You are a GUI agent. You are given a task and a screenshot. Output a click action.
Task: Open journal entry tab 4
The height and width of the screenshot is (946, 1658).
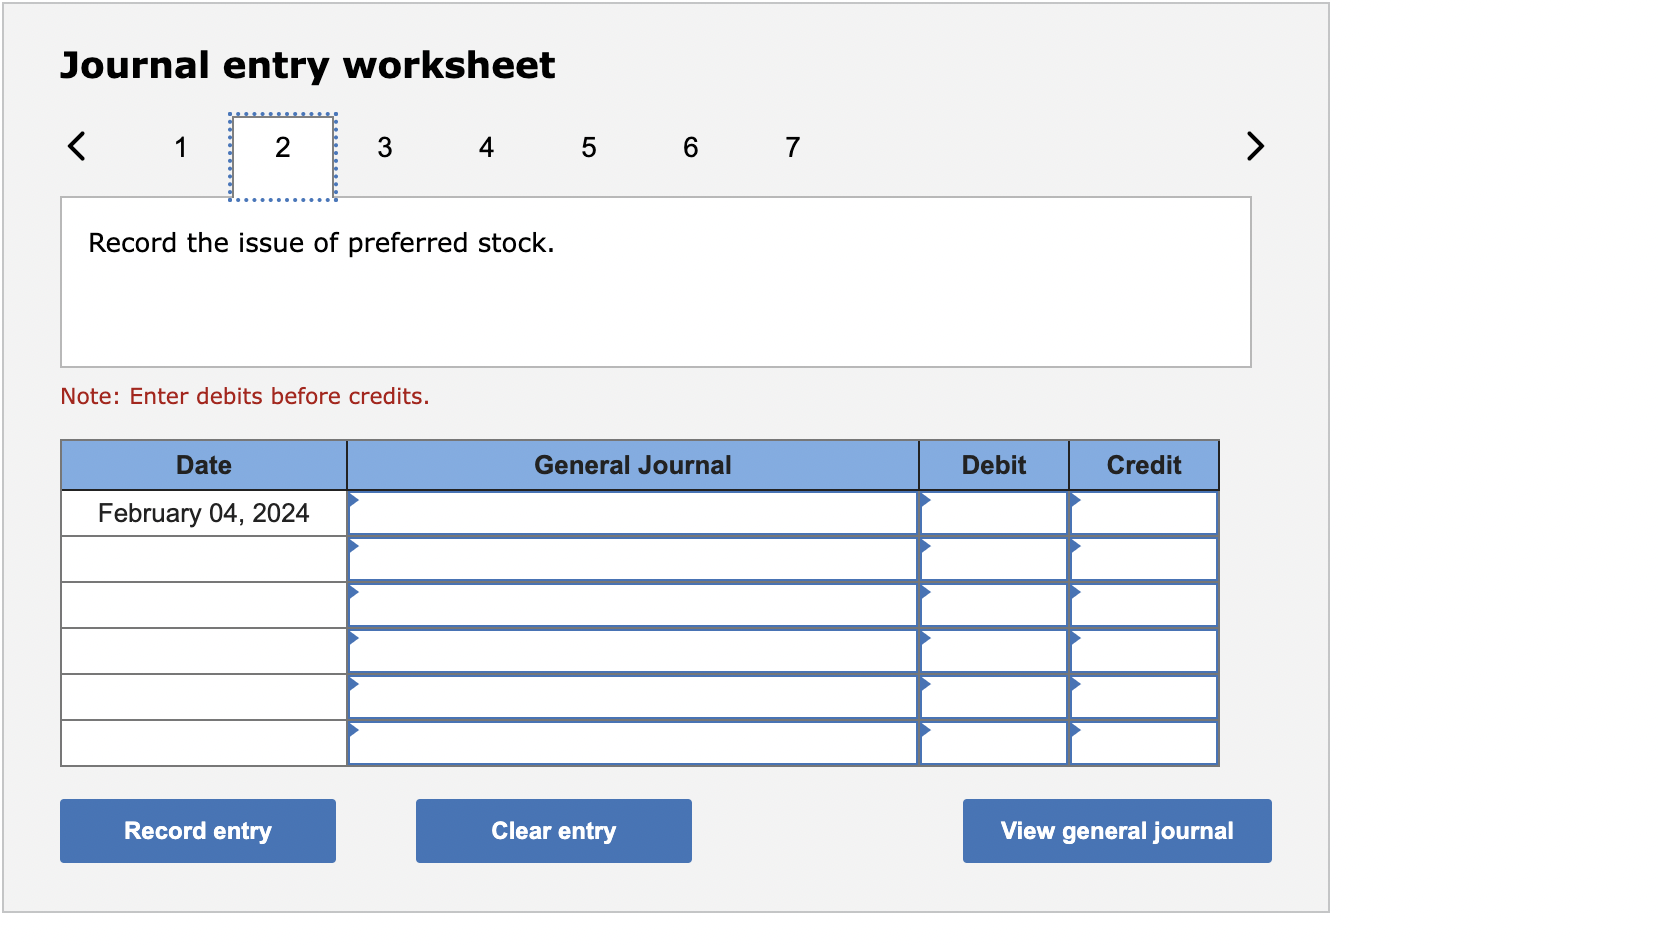(x=487, y=147)
